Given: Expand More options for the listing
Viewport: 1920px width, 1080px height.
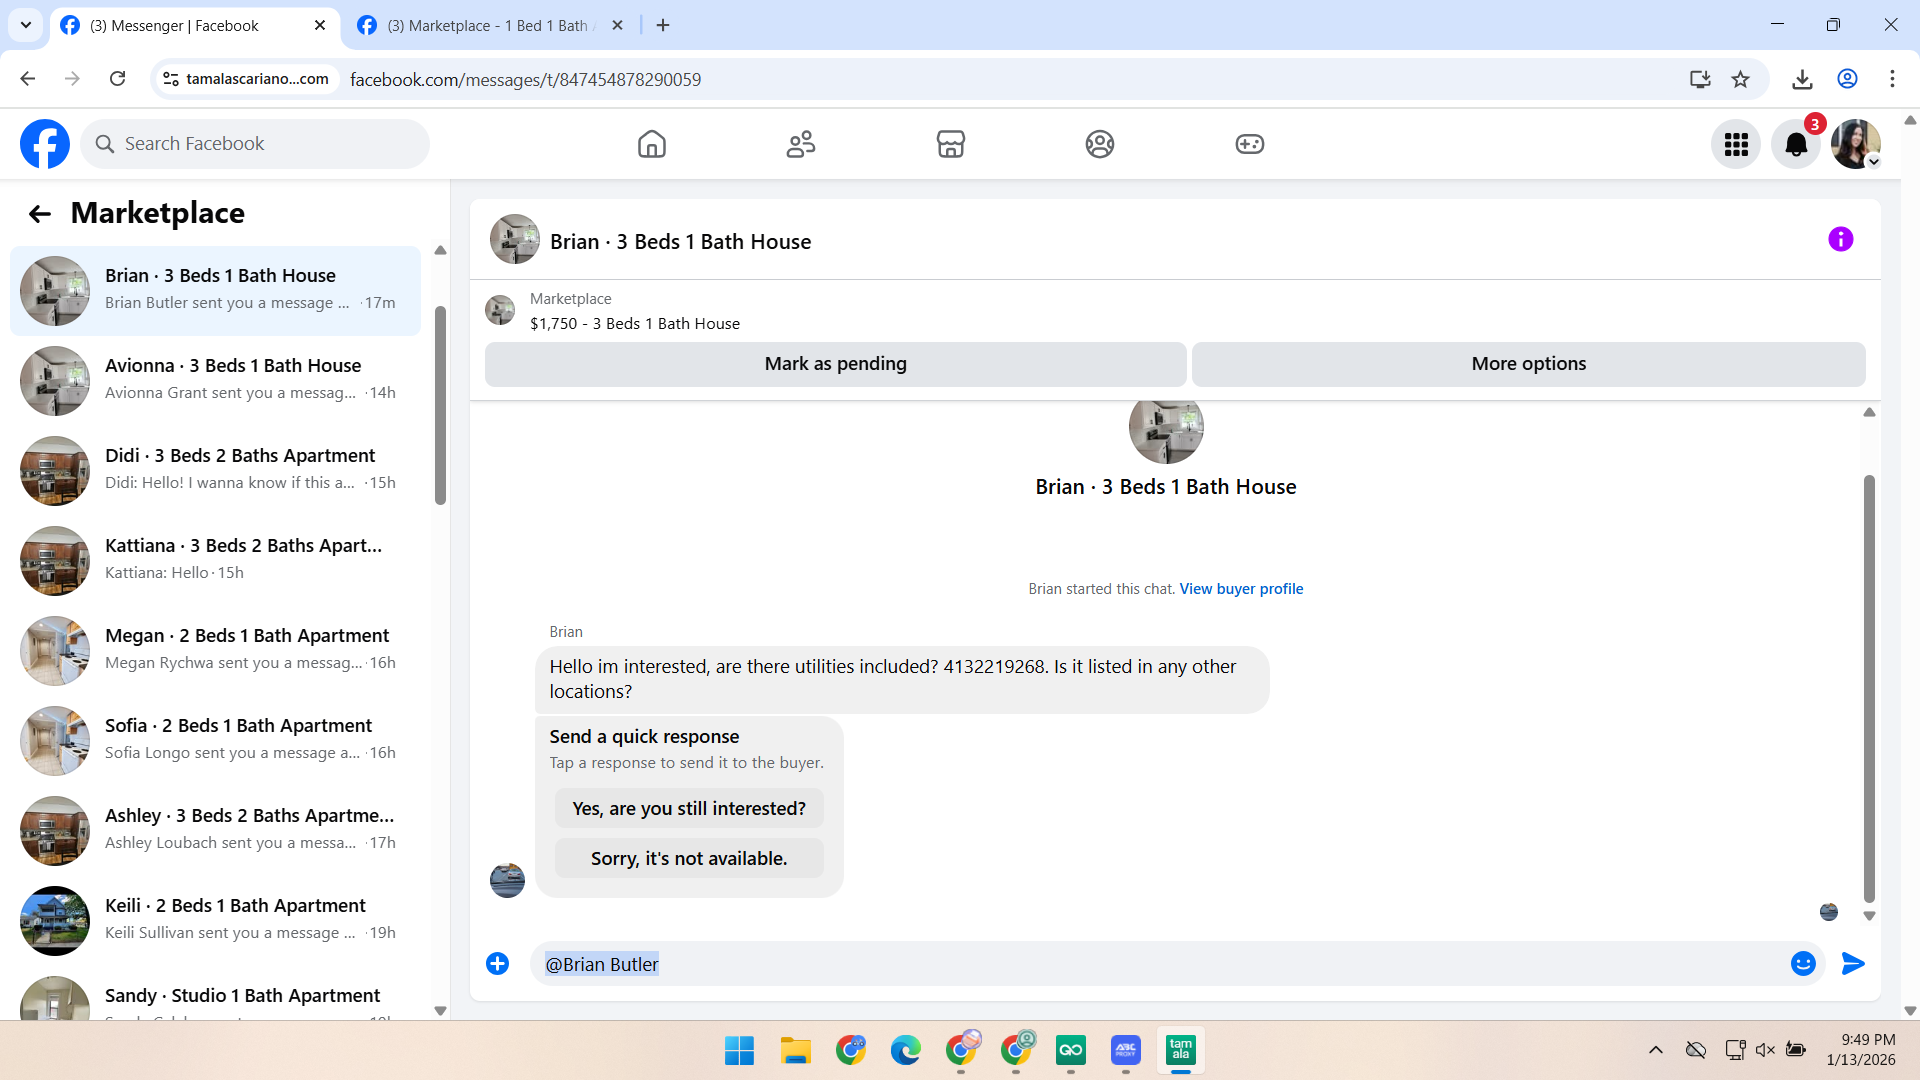Looking at the screenshot, I should click(x=1528, y=364).
